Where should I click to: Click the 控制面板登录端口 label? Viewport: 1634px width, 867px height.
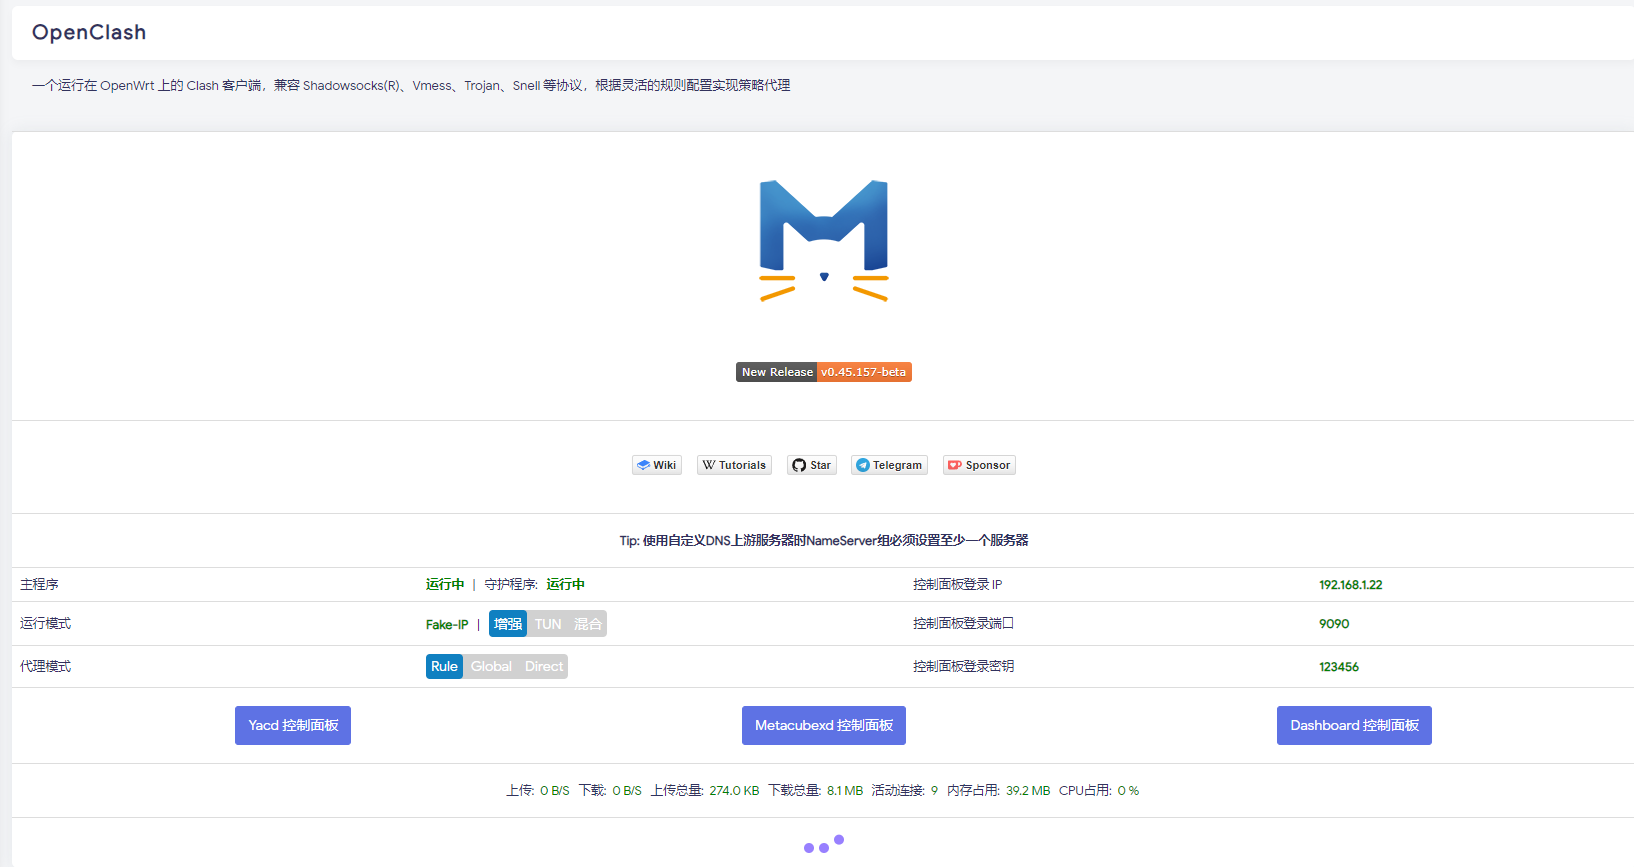(x=963, y=623)
